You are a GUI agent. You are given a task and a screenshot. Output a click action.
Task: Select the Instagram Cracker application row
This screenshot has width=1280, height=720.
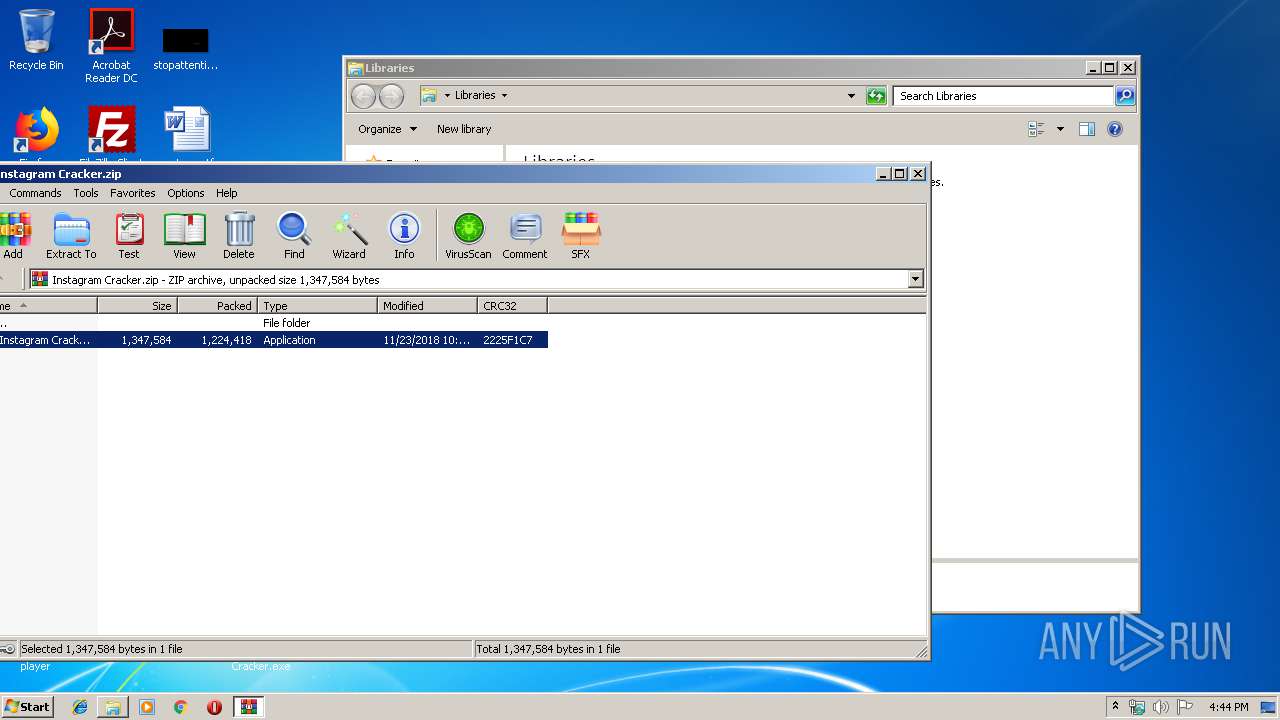pyautogui.click(x=273, y=340)
